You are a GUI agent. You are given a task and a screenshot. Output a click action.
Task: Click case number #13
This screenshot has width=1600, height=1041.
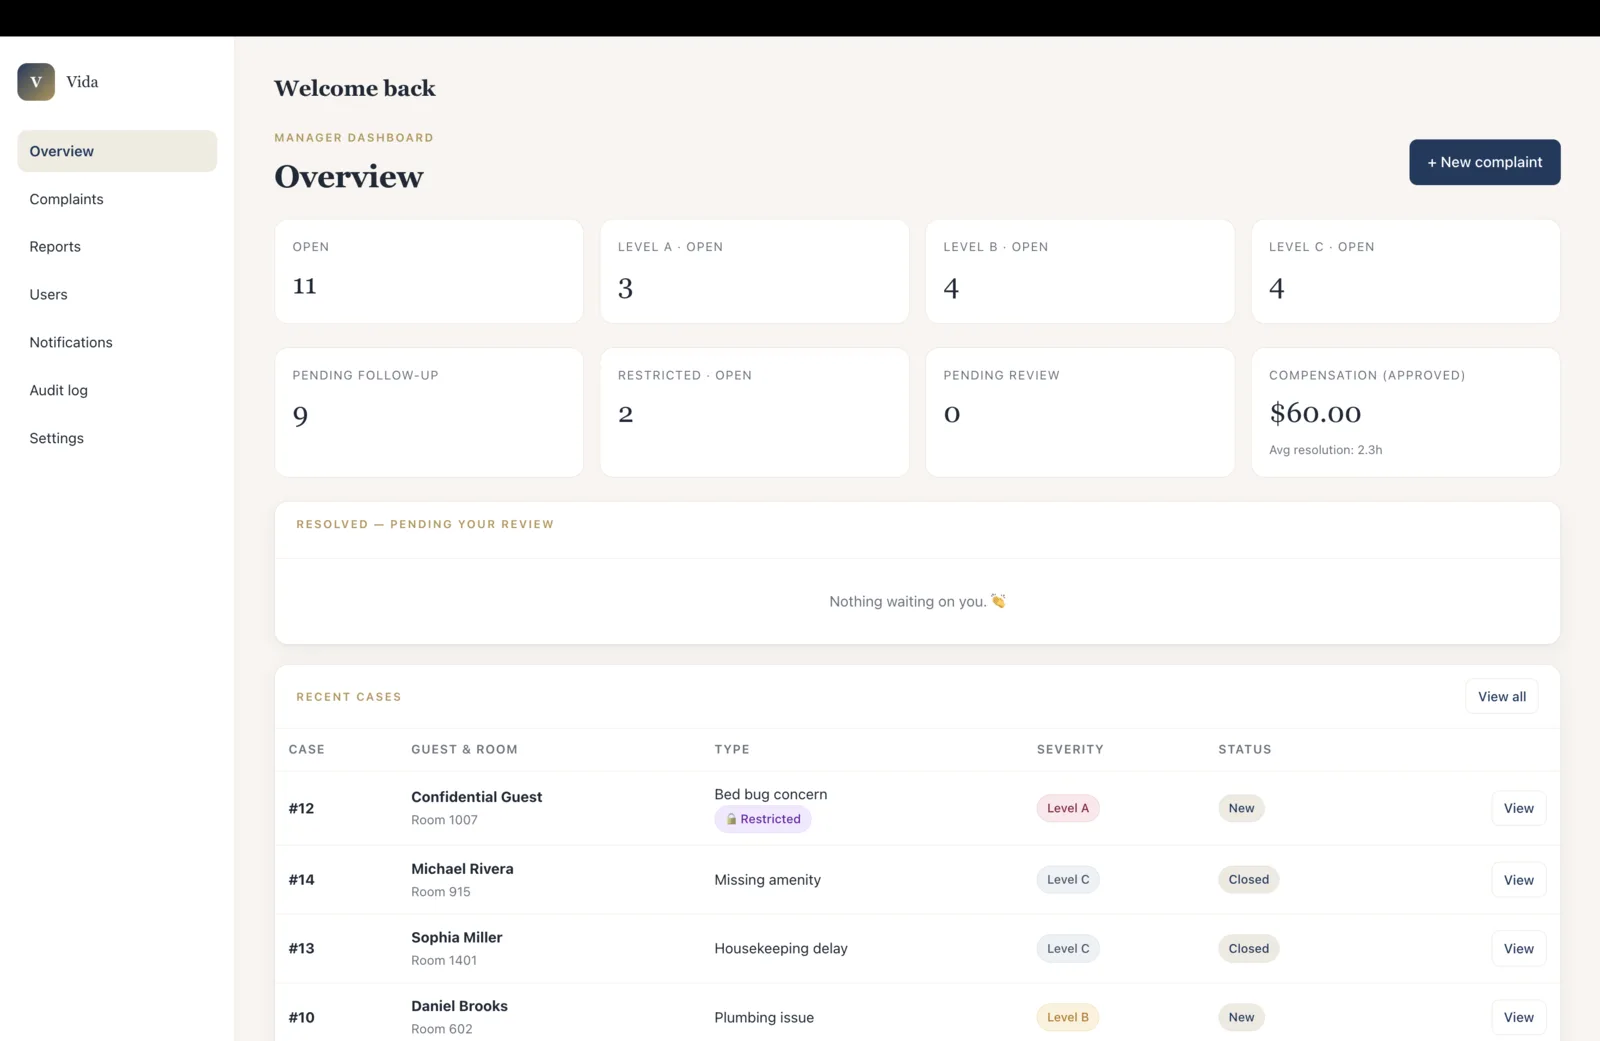coord(301,949)
